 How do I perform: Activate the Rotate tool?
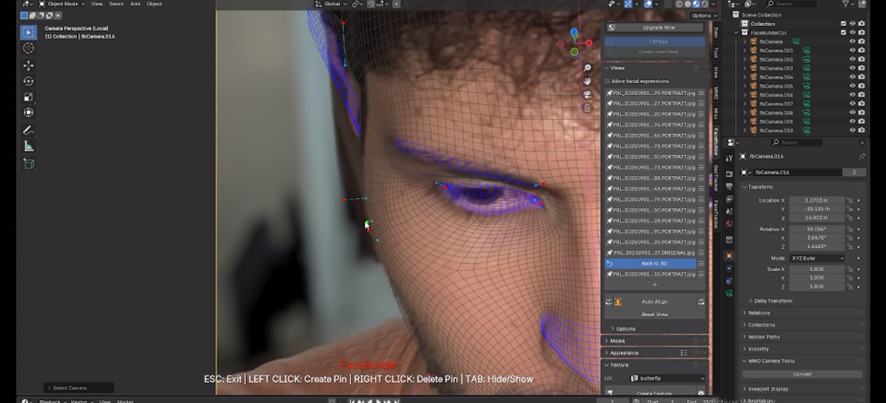[28, 81]
